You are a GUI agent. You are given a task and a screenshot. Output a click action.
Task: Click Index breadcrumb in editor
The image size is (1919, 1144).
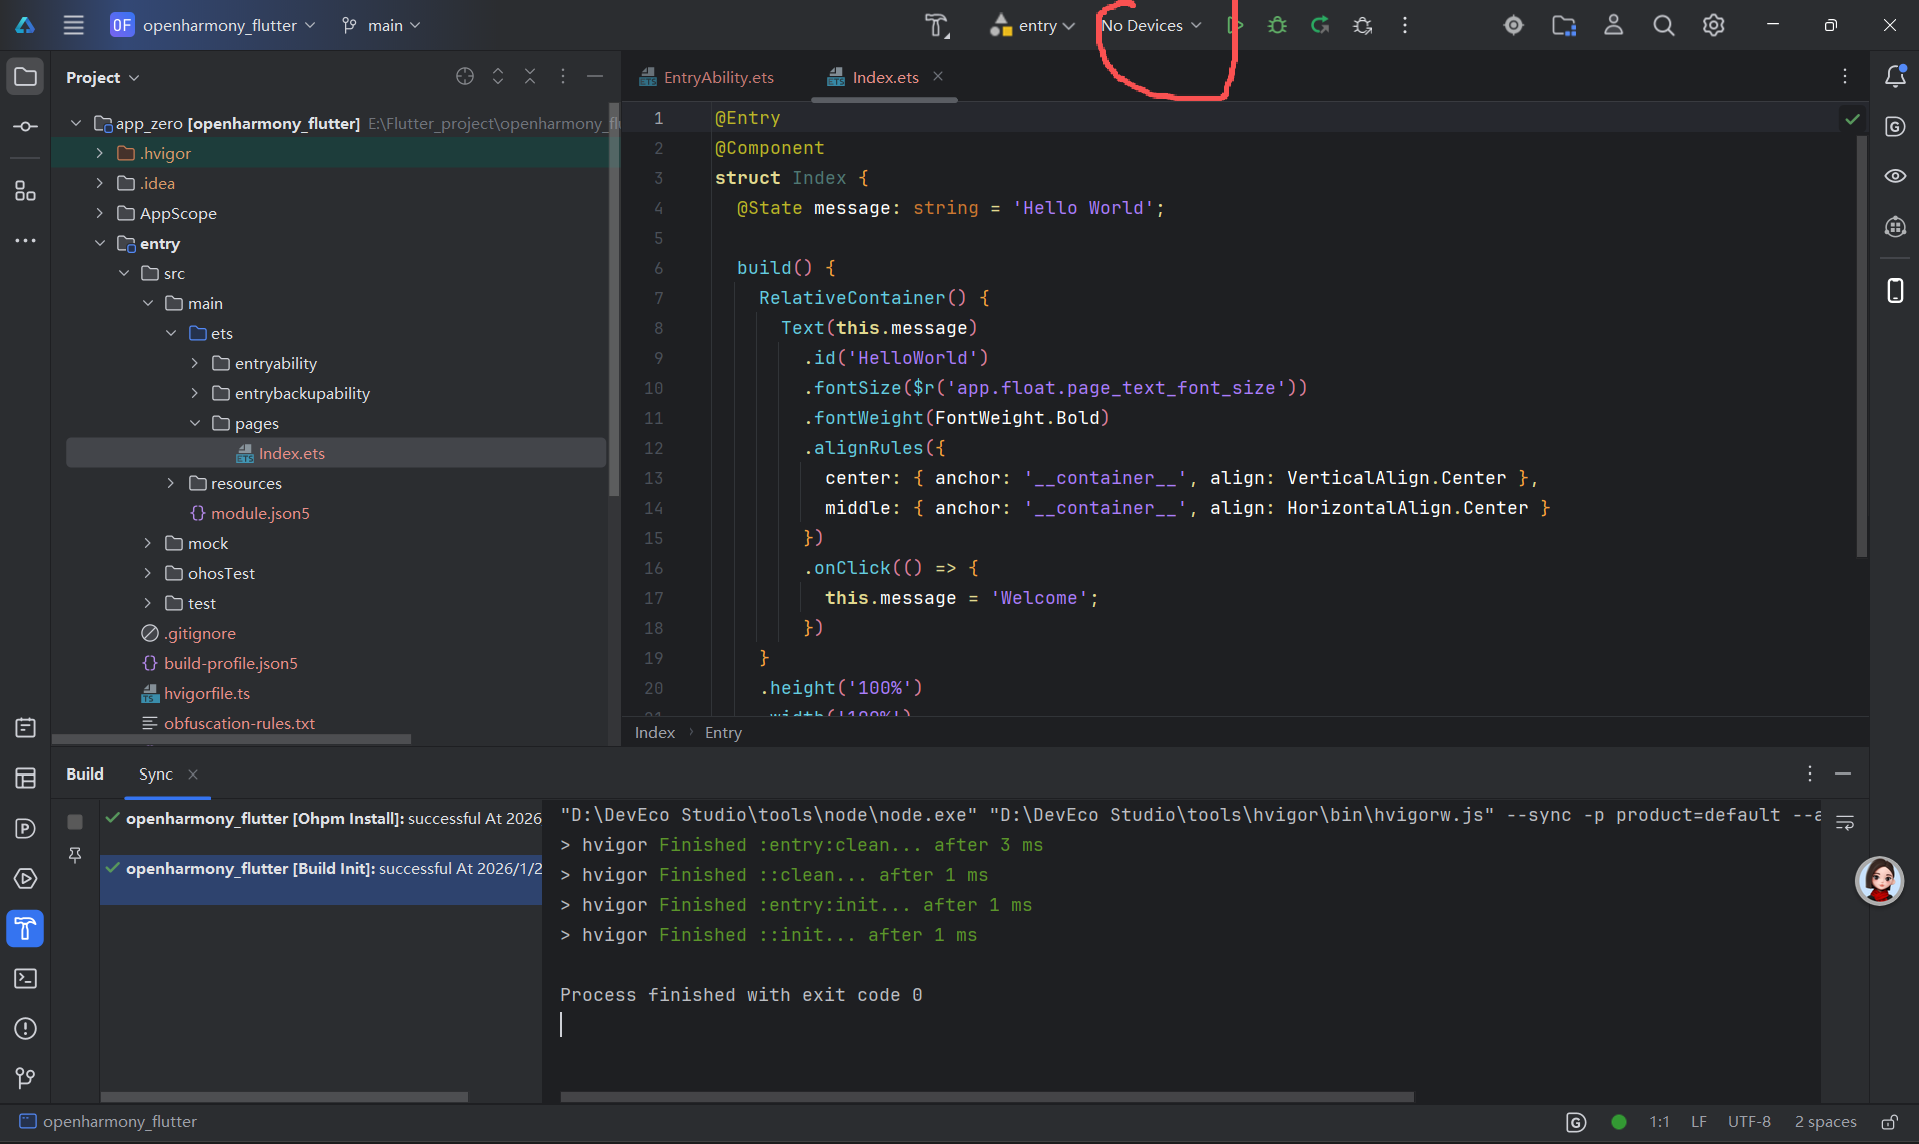click(x=655, y=732)
